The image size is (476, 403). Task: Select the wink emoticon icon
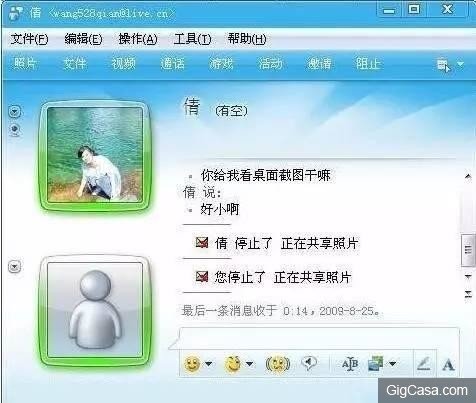[x=233, y=363]
